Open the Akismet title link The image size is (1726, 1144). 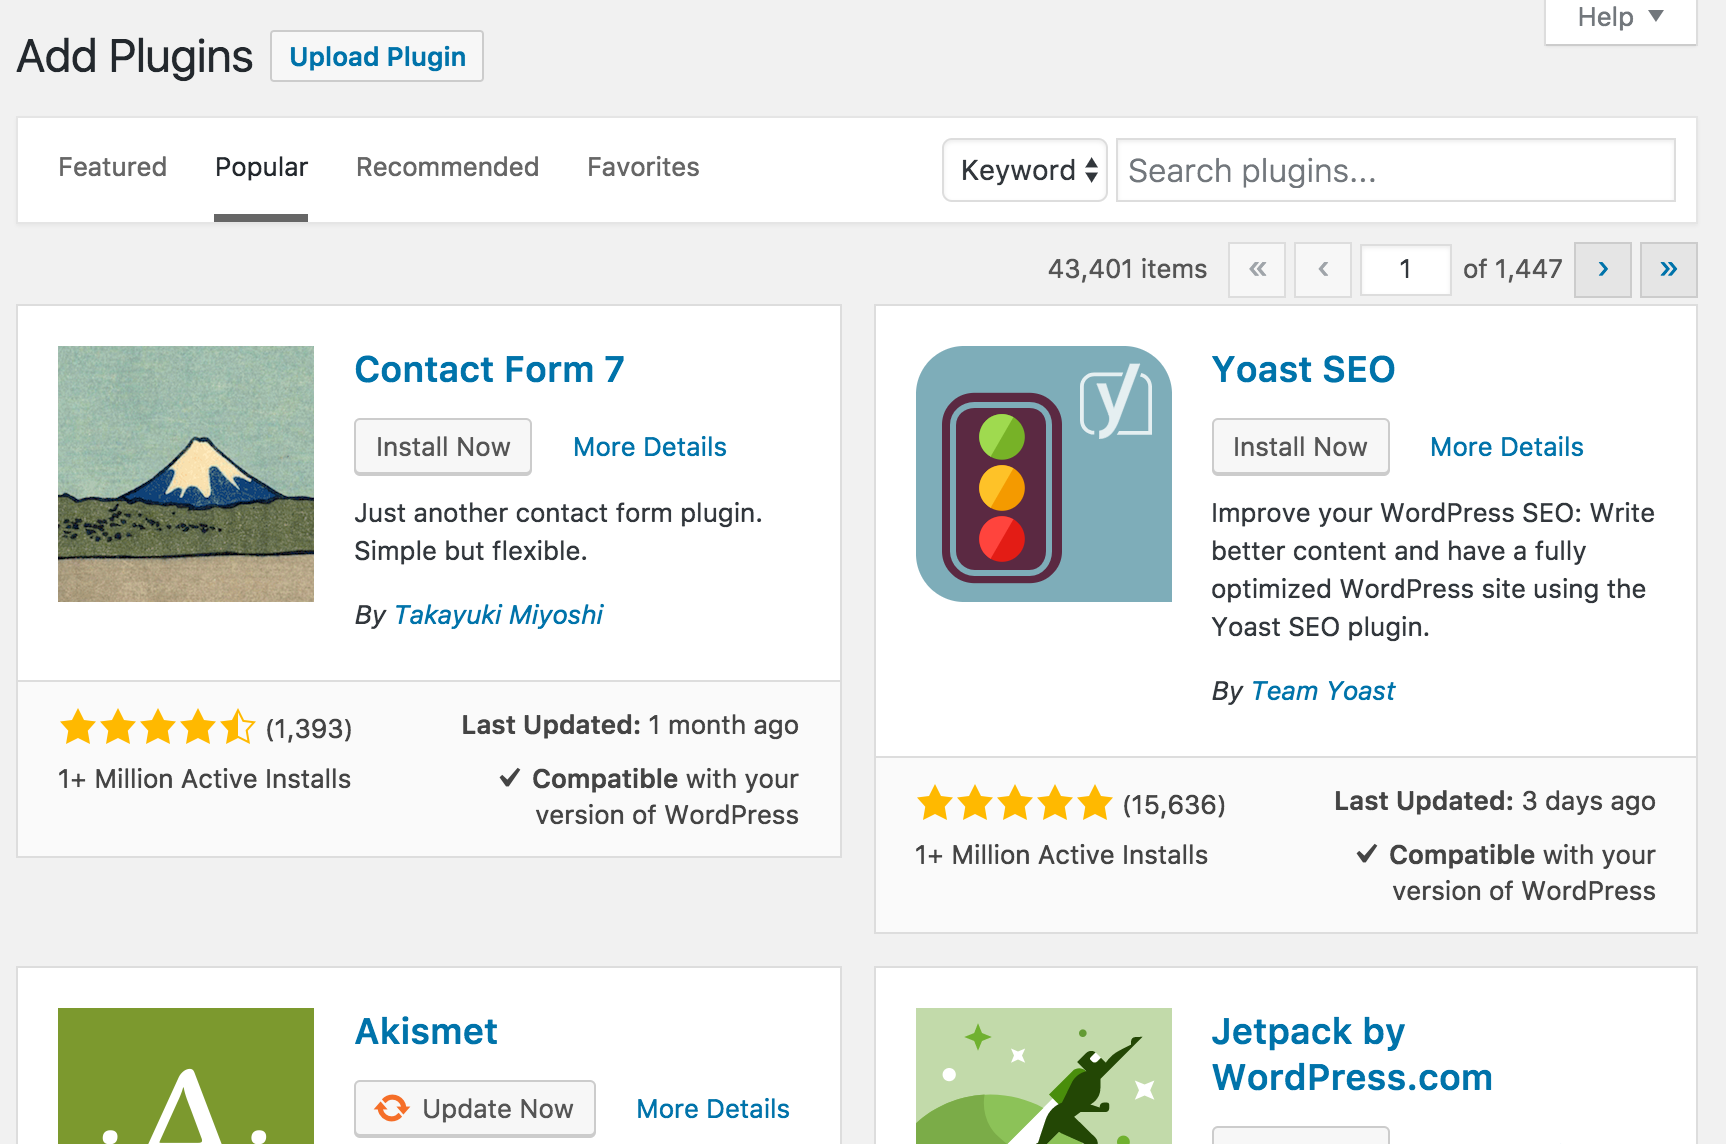[426, 1032]
